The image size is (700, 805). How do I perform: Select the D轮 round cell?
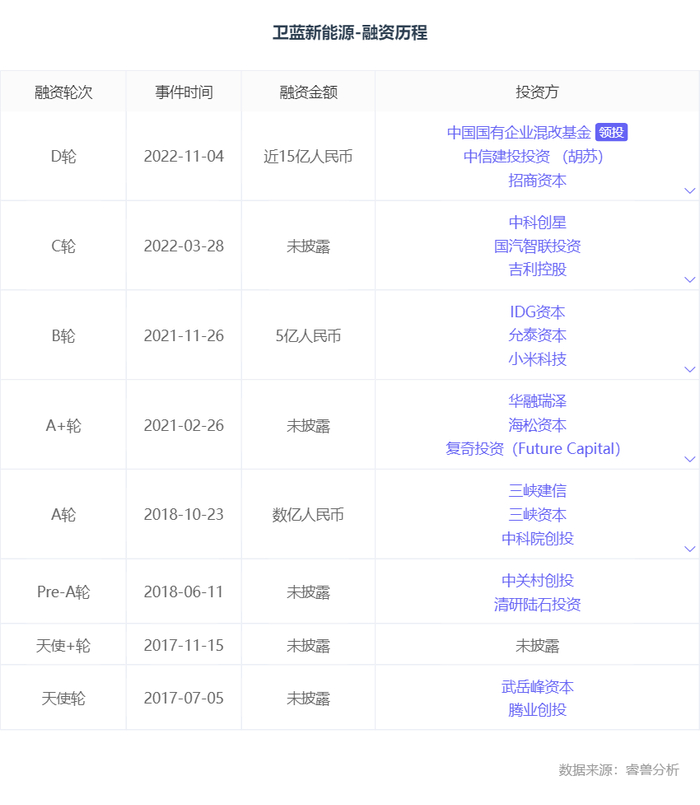pyautogui.click(x=63, y=156)
